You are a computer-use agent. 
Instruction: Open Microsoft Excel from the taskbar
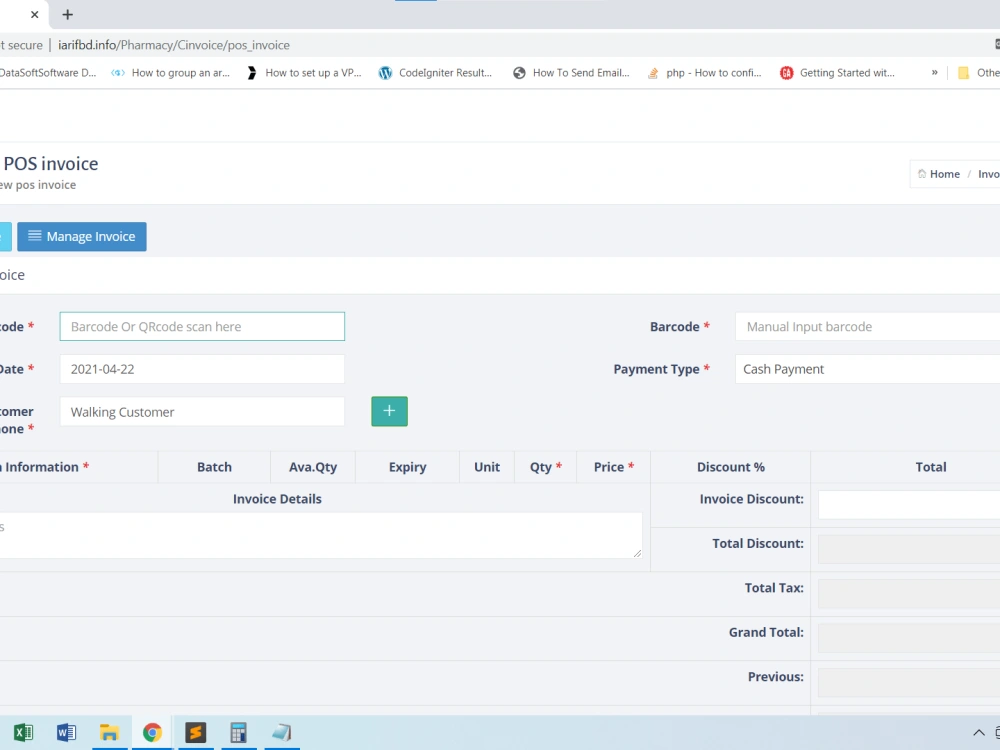[23, 732]
